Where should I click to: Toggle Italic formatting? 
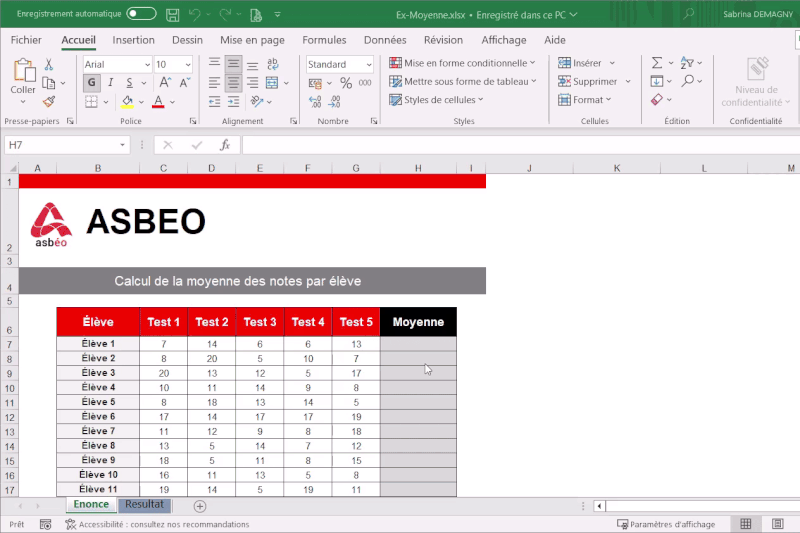(110, 82)
